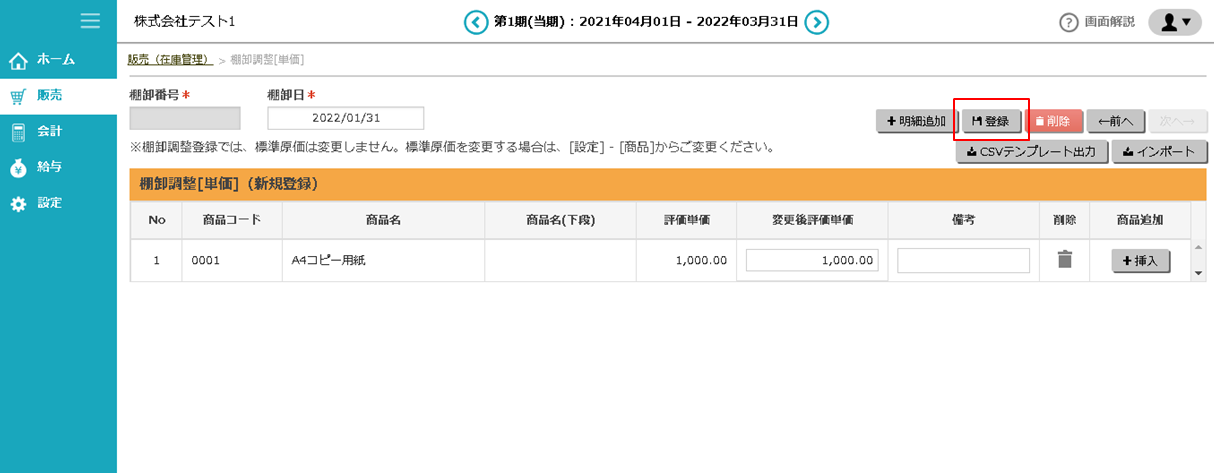Toggle the hamburger sidebar menu

pyautogui.click(x=90, y=21)
